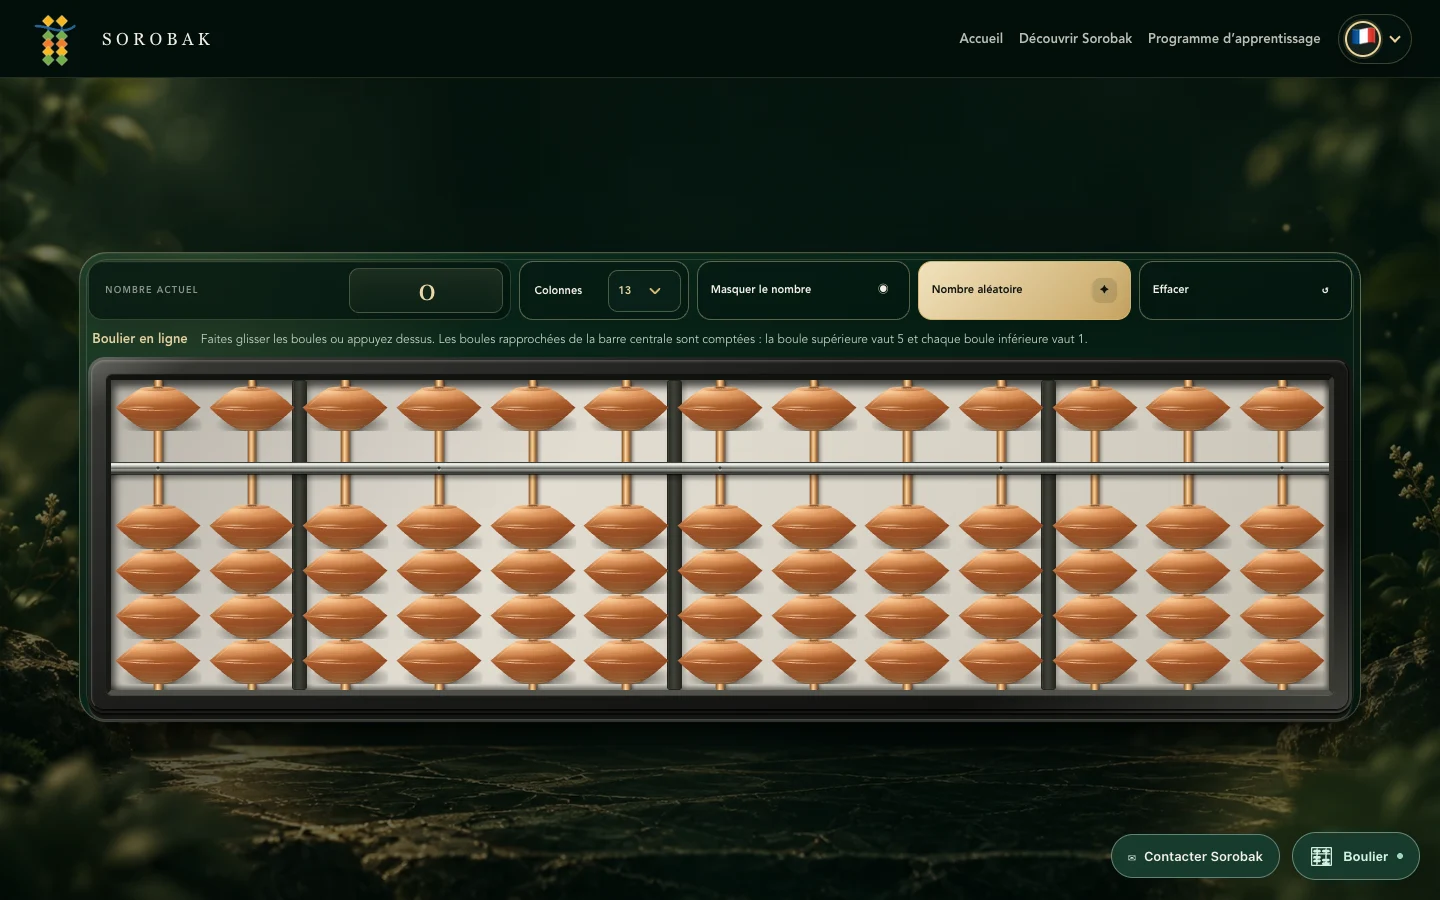Open Programme d'apprentissage menu item
The height and width of the screenshot is (900, 1440).
tap(1233, 39)
